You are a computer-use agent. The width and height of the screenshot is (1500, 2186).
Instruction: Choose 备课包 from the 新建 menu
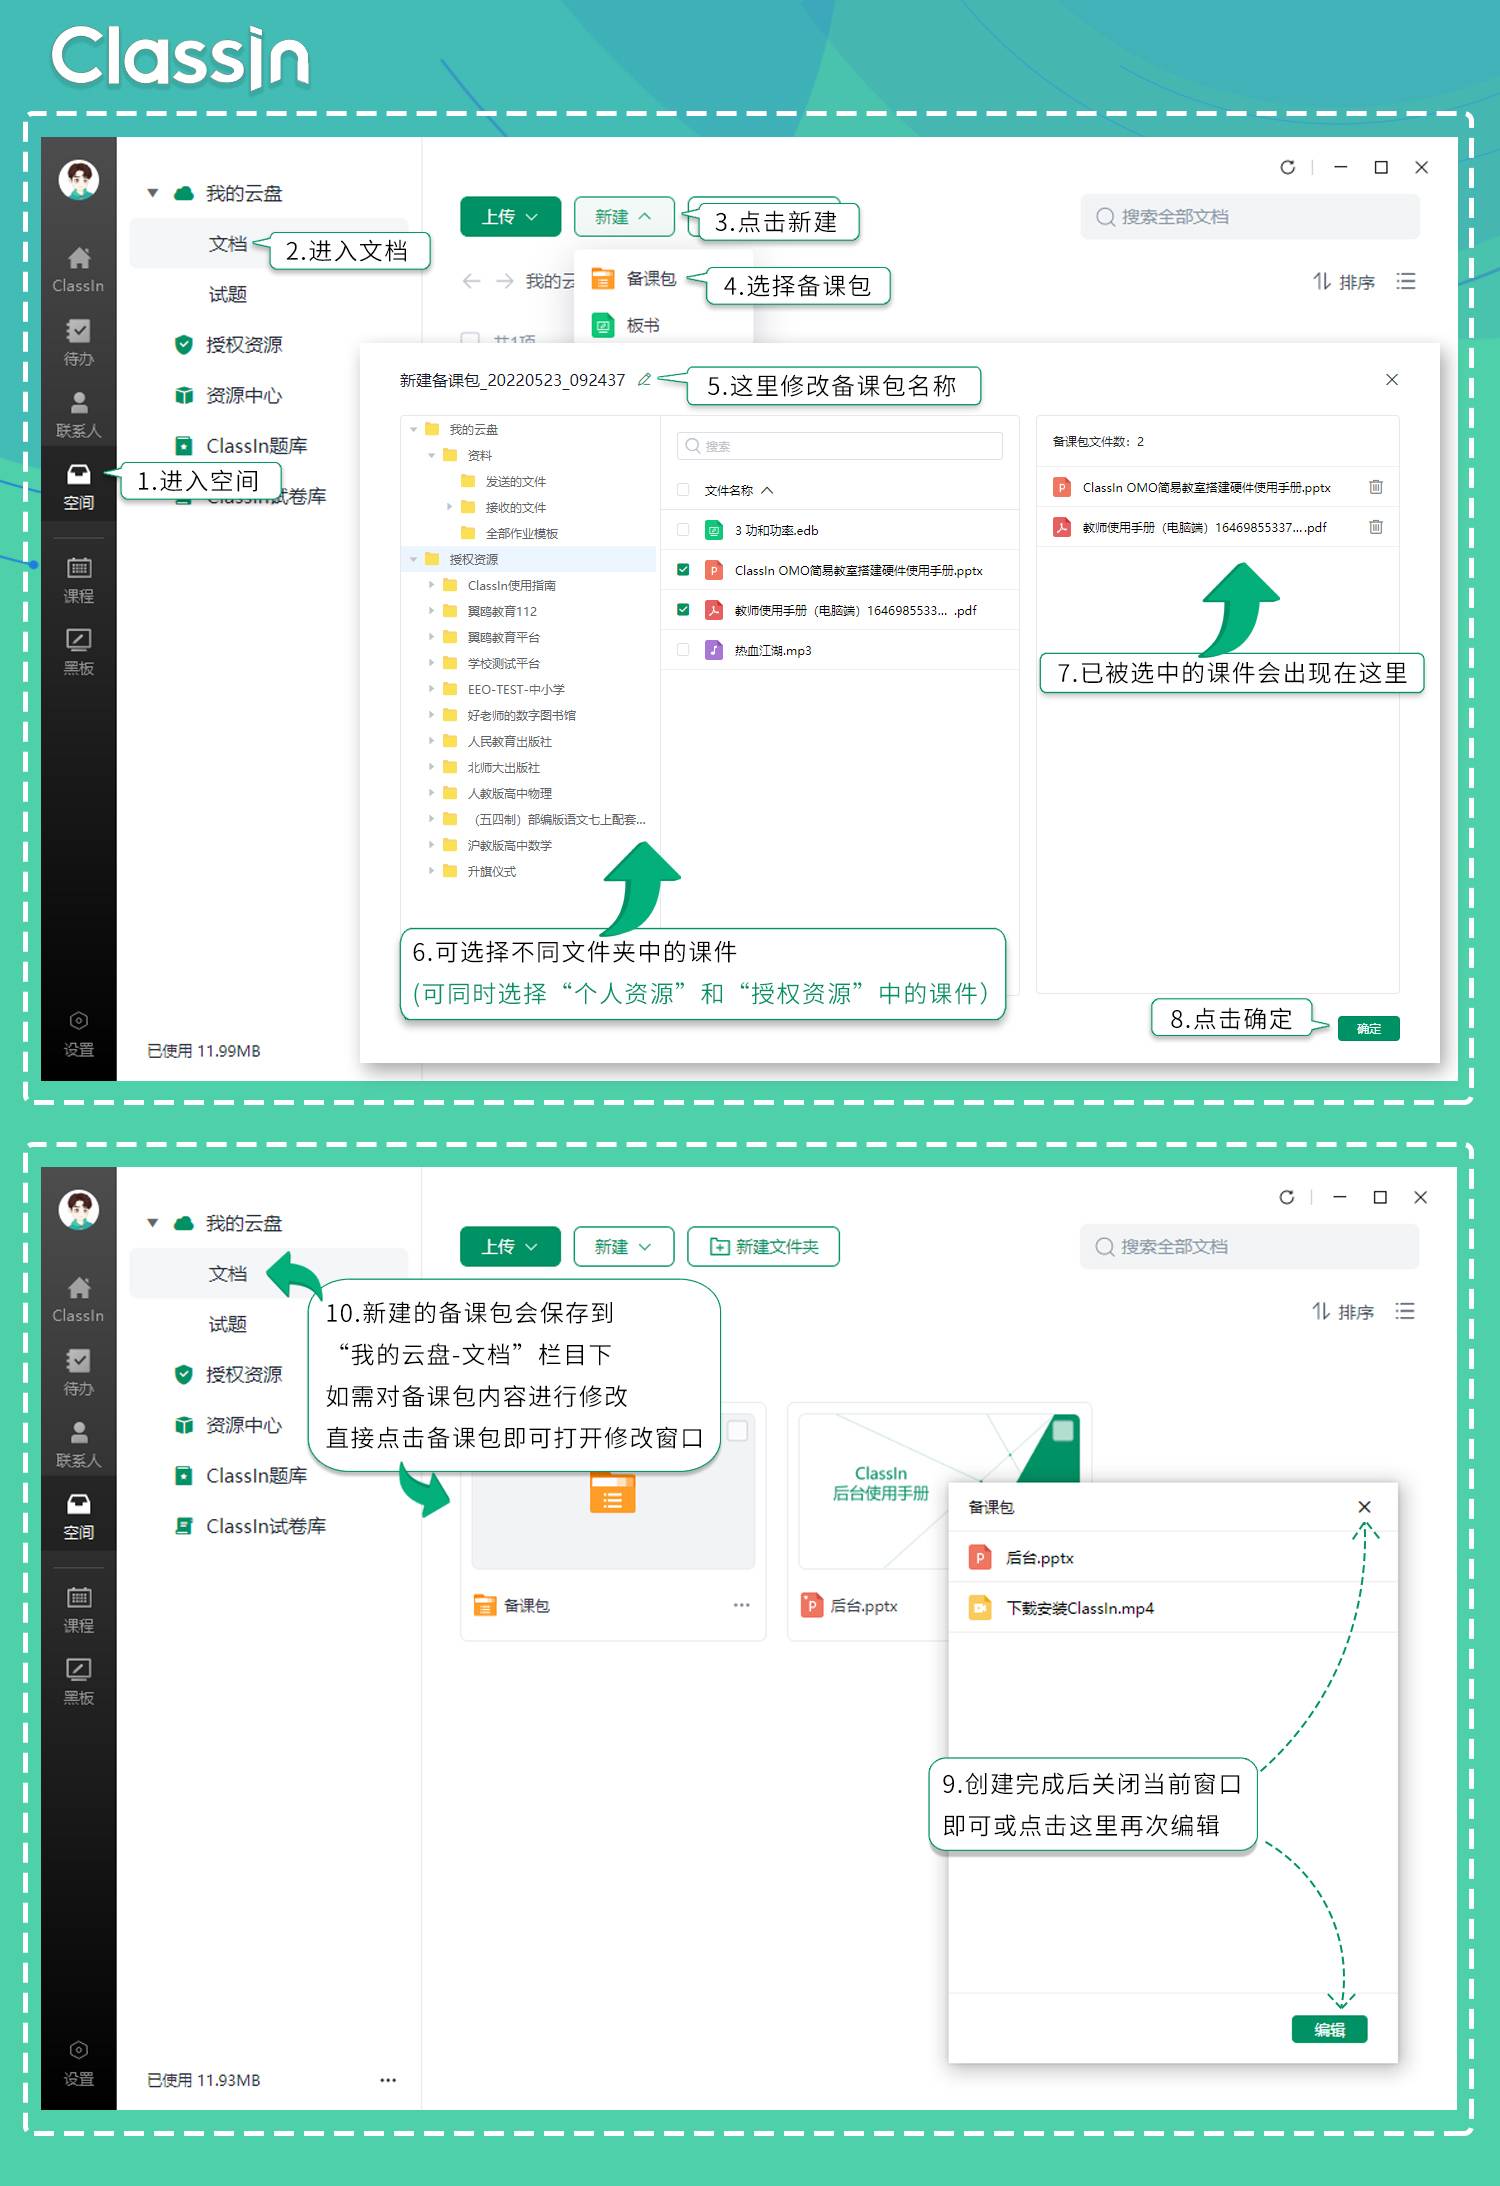tap(634, 279)
